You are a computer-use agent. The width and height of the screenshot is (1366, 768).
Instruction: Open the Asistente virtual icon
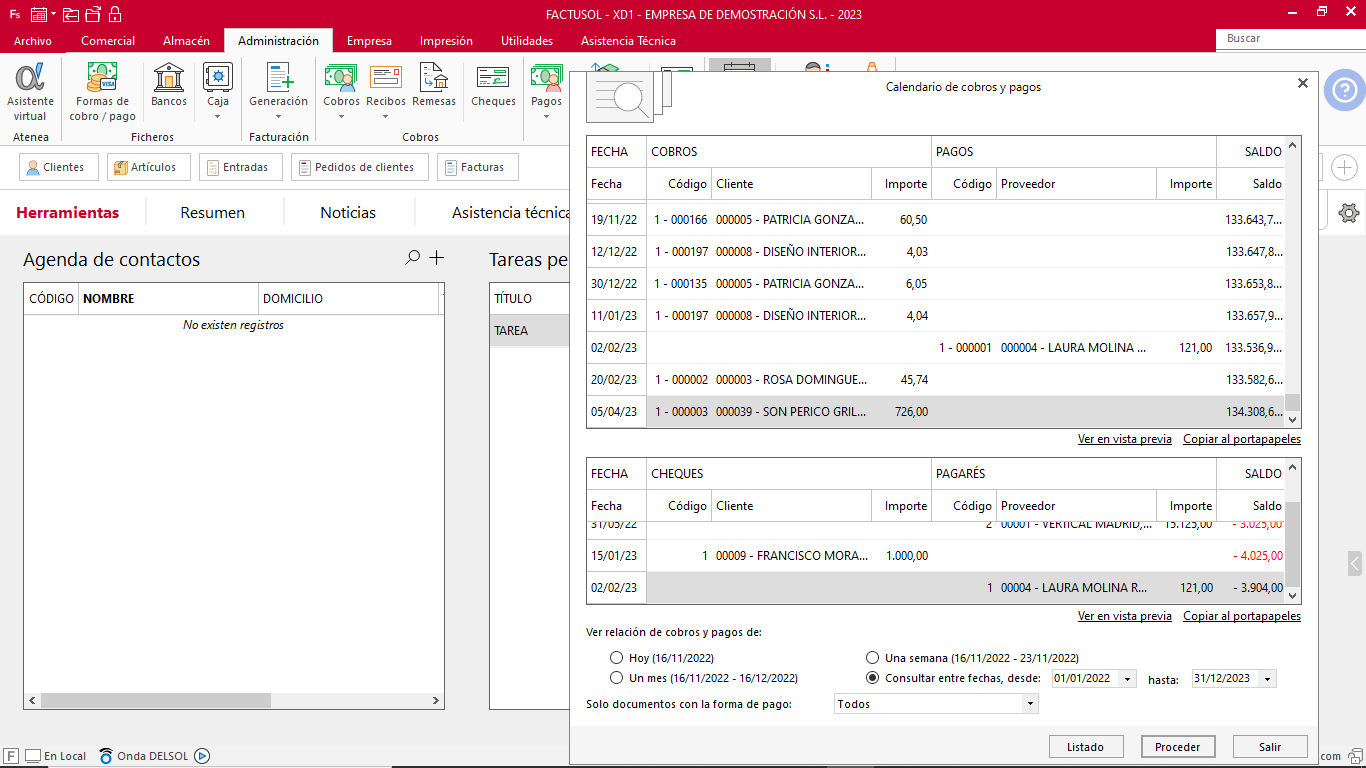30,90
